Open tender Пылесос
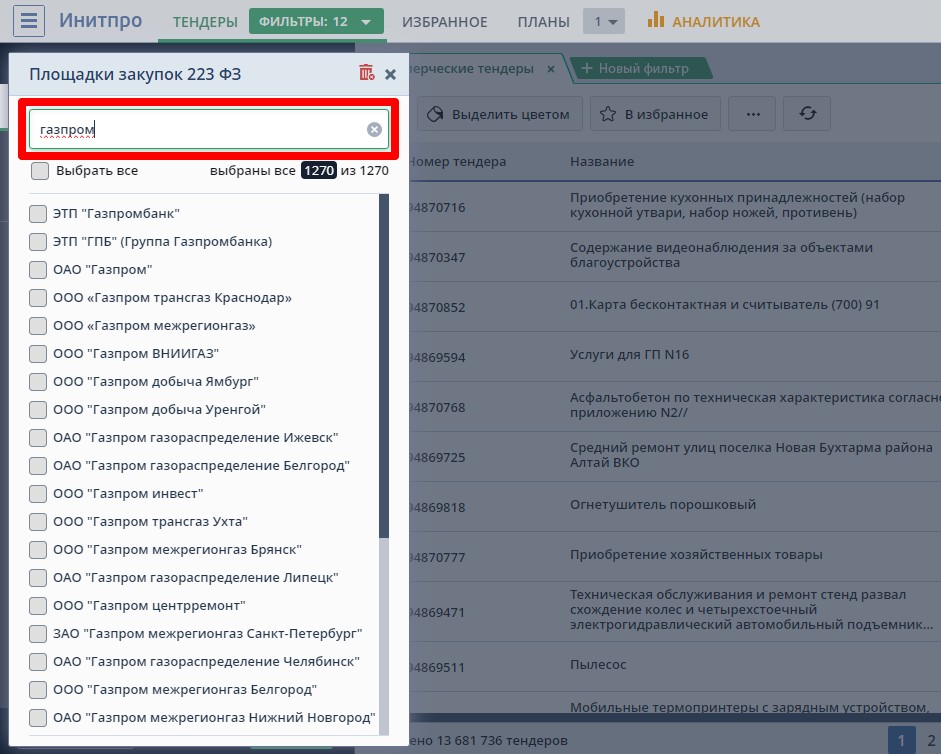The image size is (941, 754). 598,665
